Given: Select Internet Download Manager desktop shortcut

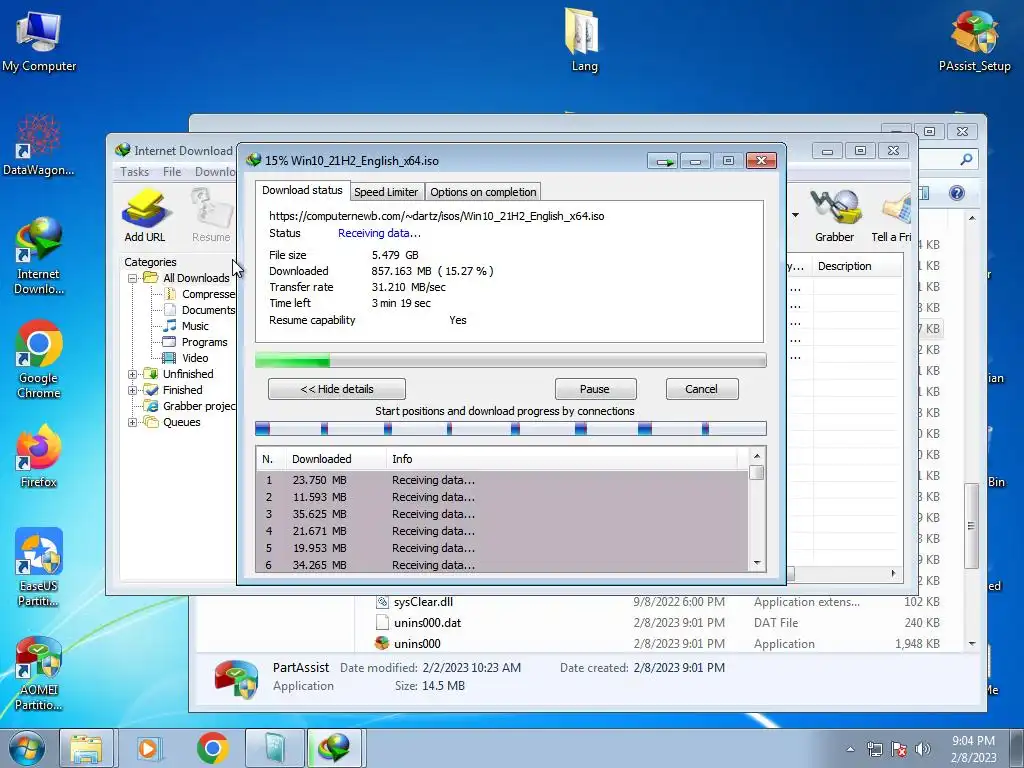Looking at the screenshot, I should (x=39, y=256).
